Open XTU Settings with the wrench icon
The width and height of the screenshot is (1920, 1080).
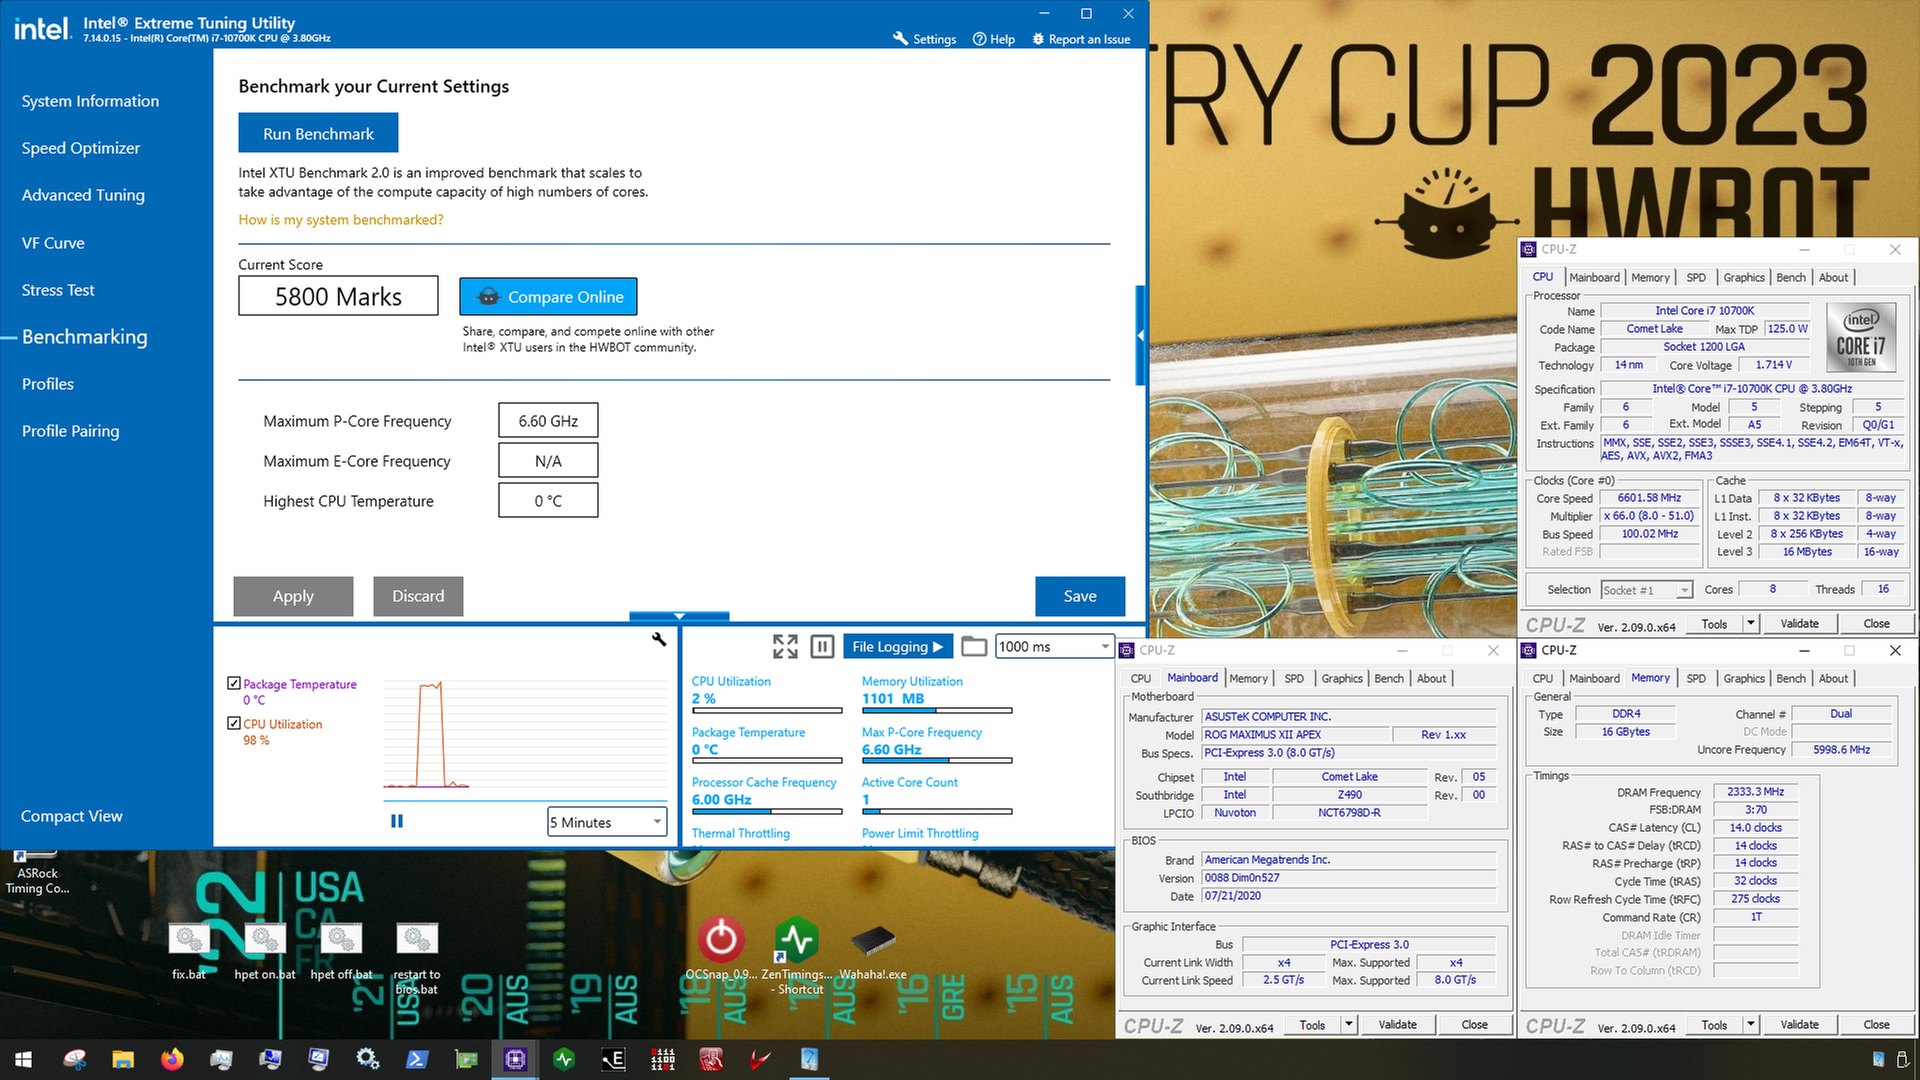click(924, 39)
